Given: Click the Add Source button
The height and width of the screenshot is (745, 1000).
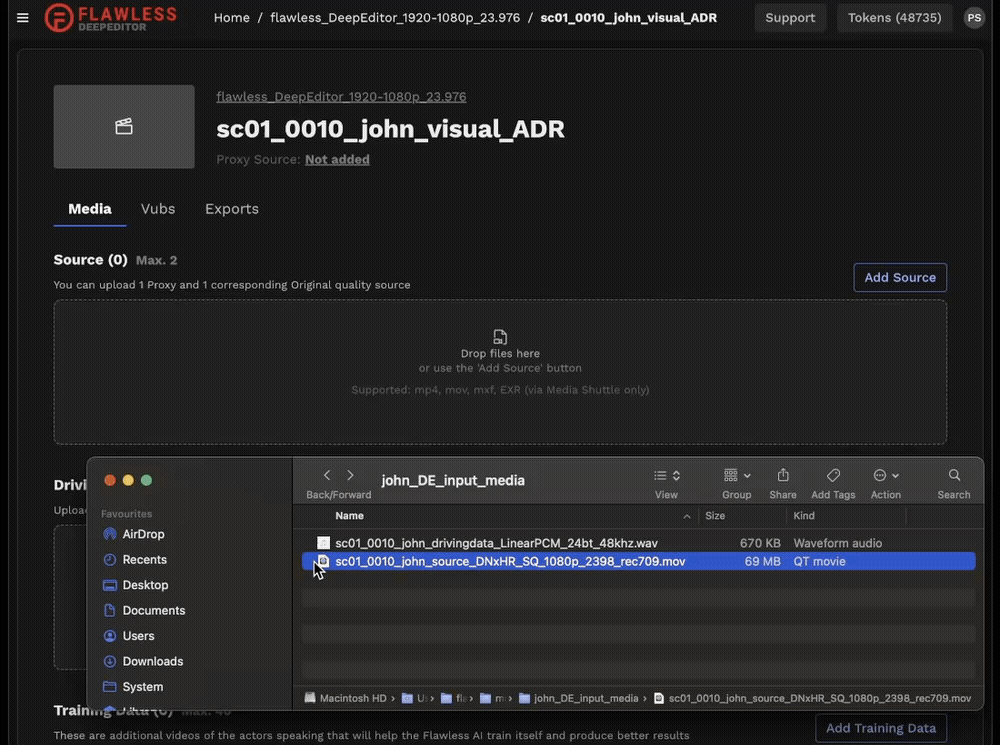Looking at the screenshot, I should click(900, 277).
